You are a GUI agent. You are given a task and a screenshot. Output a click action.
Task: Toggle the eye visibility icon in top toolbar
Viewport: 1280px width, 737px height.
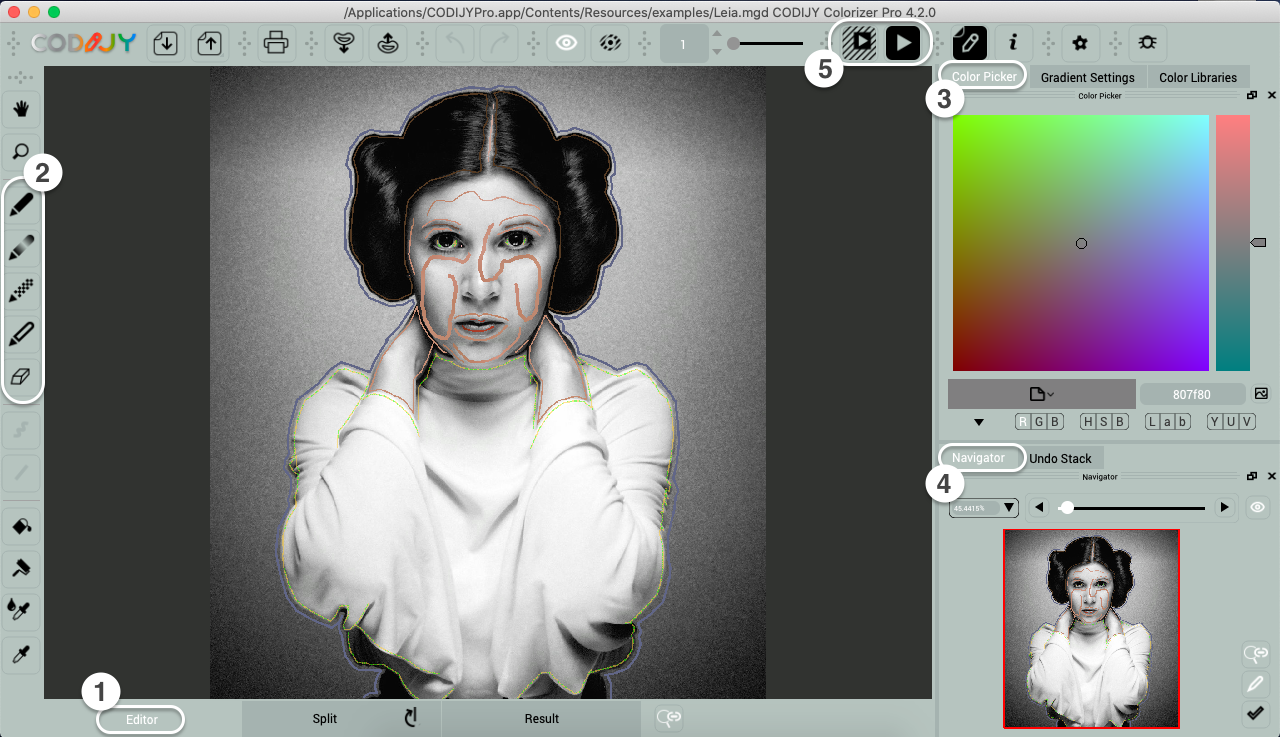tap(567, 43)
